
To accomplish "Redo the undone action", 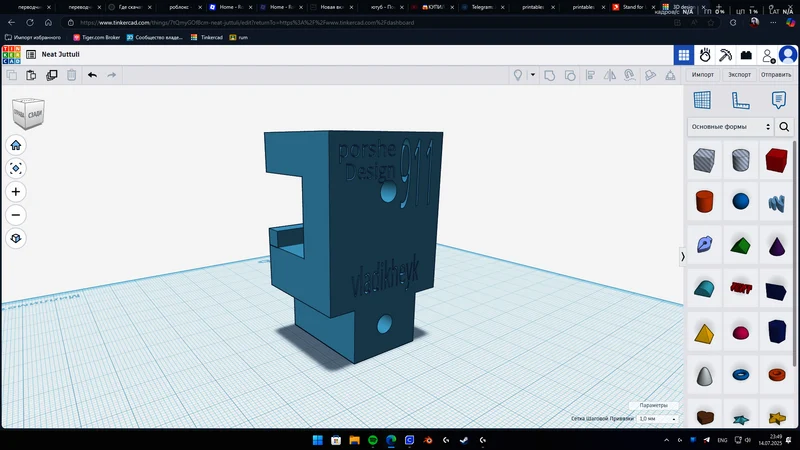I will [x=112, y=75].
